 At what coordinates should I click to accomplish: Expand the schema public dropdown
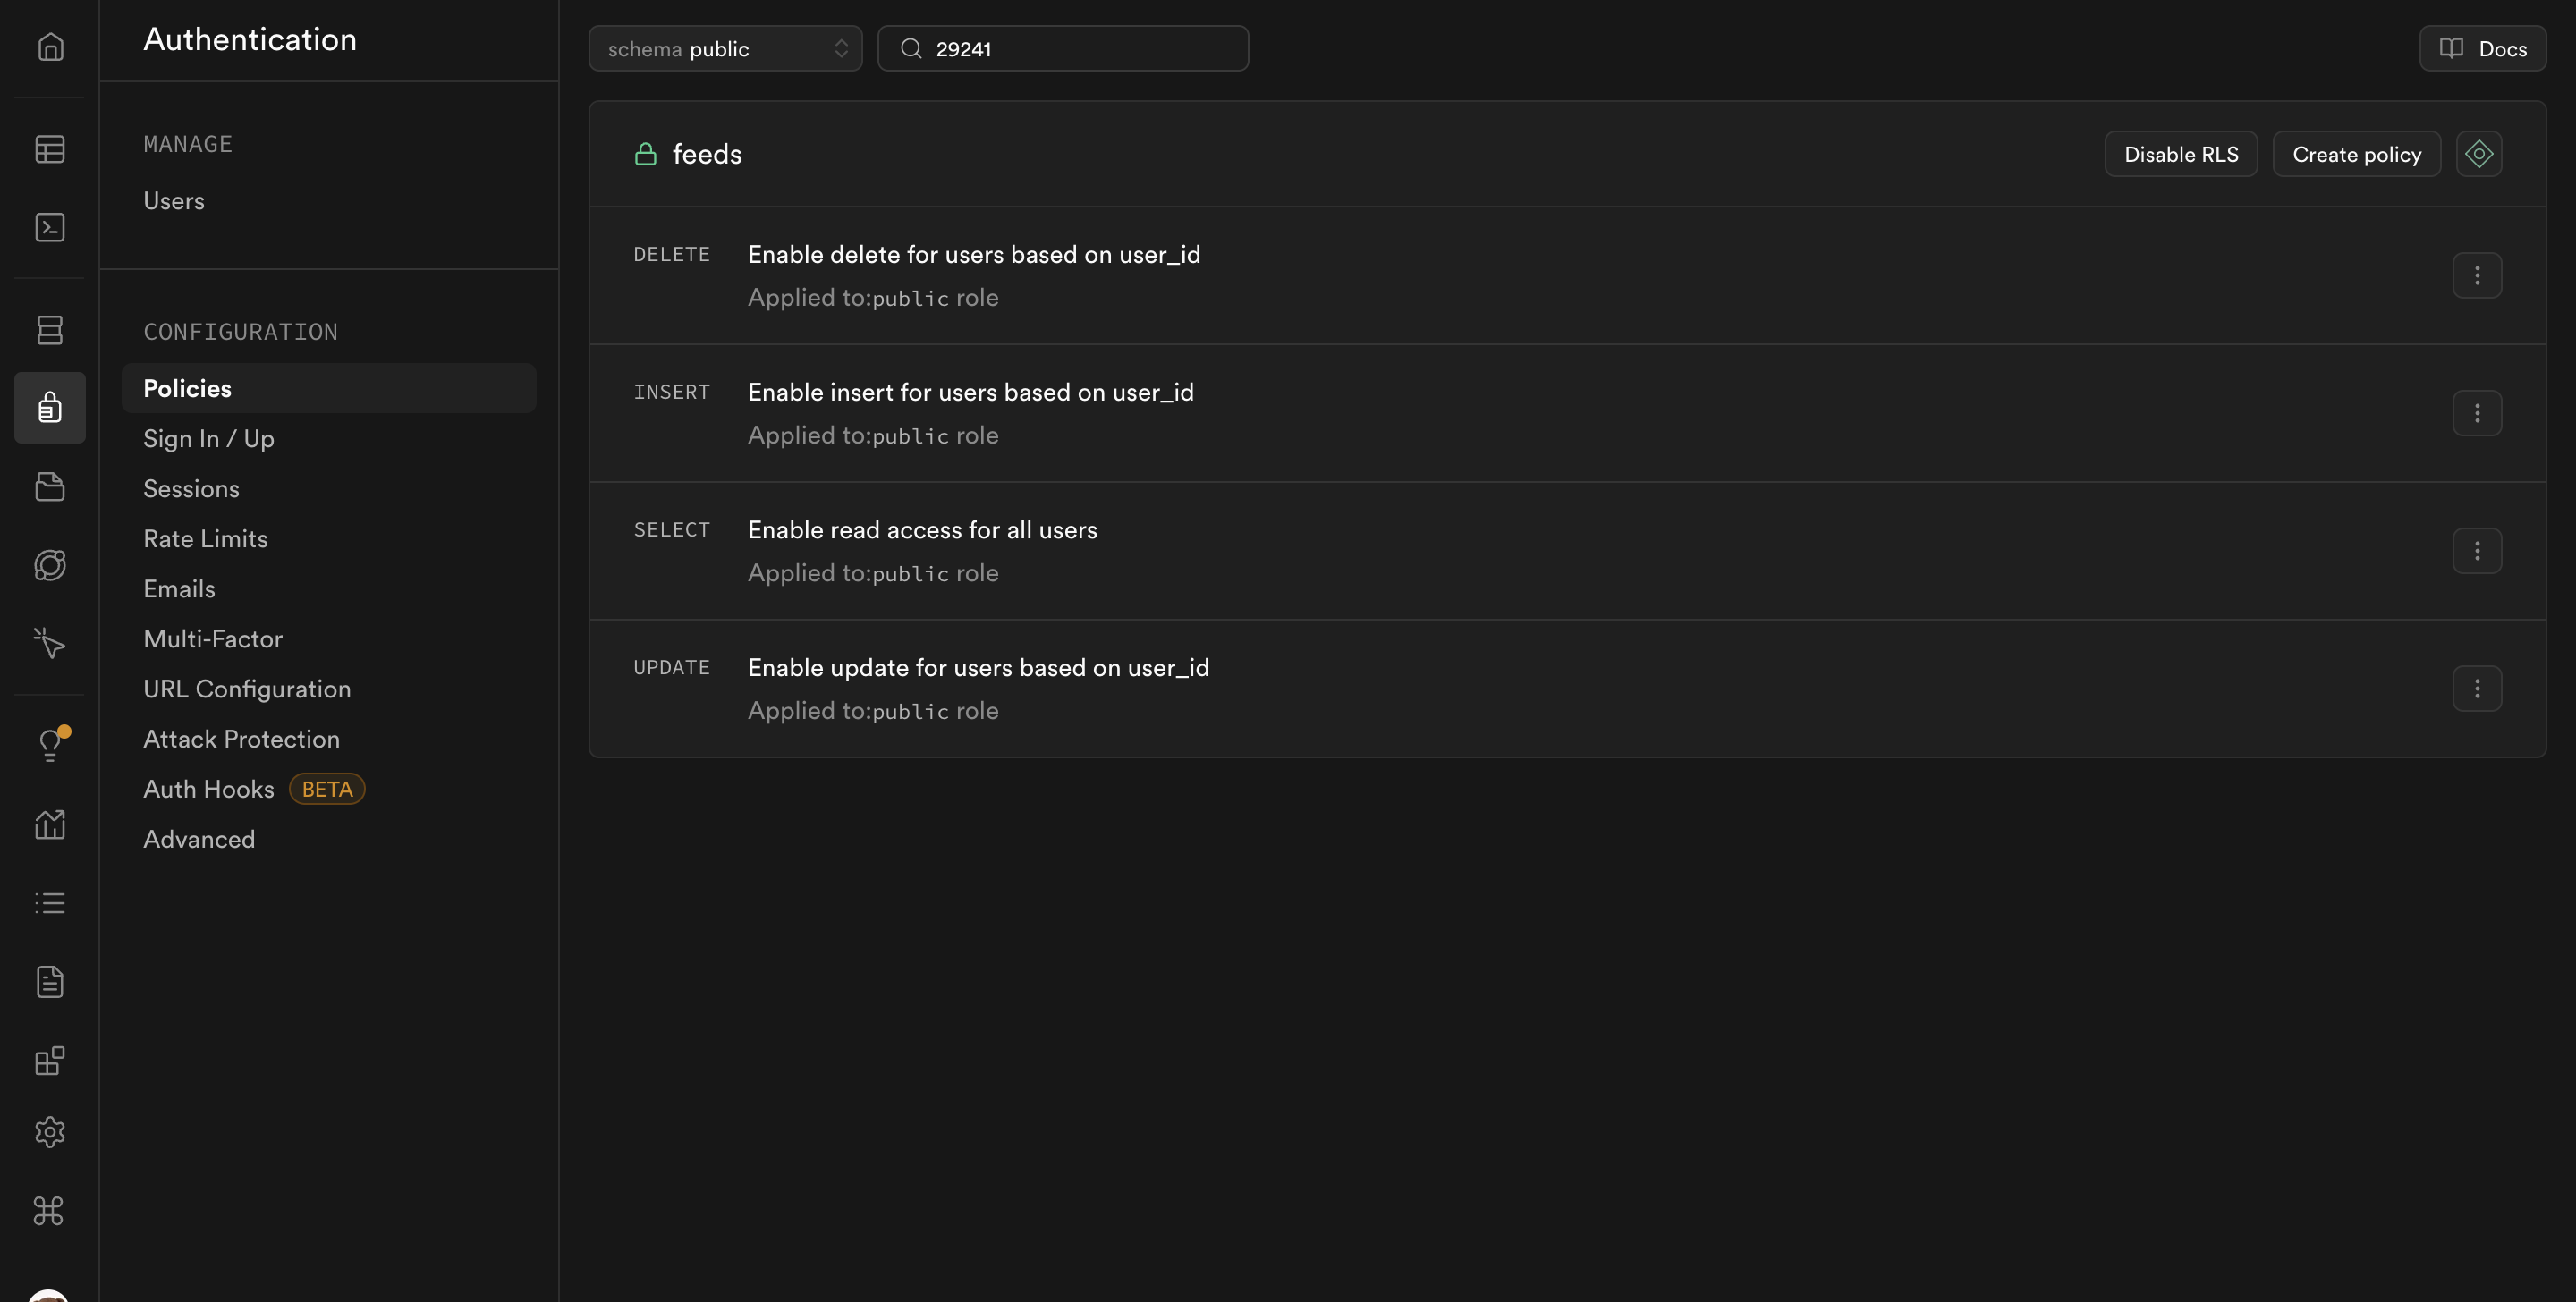pyautogui.click(x=725, y=48)
